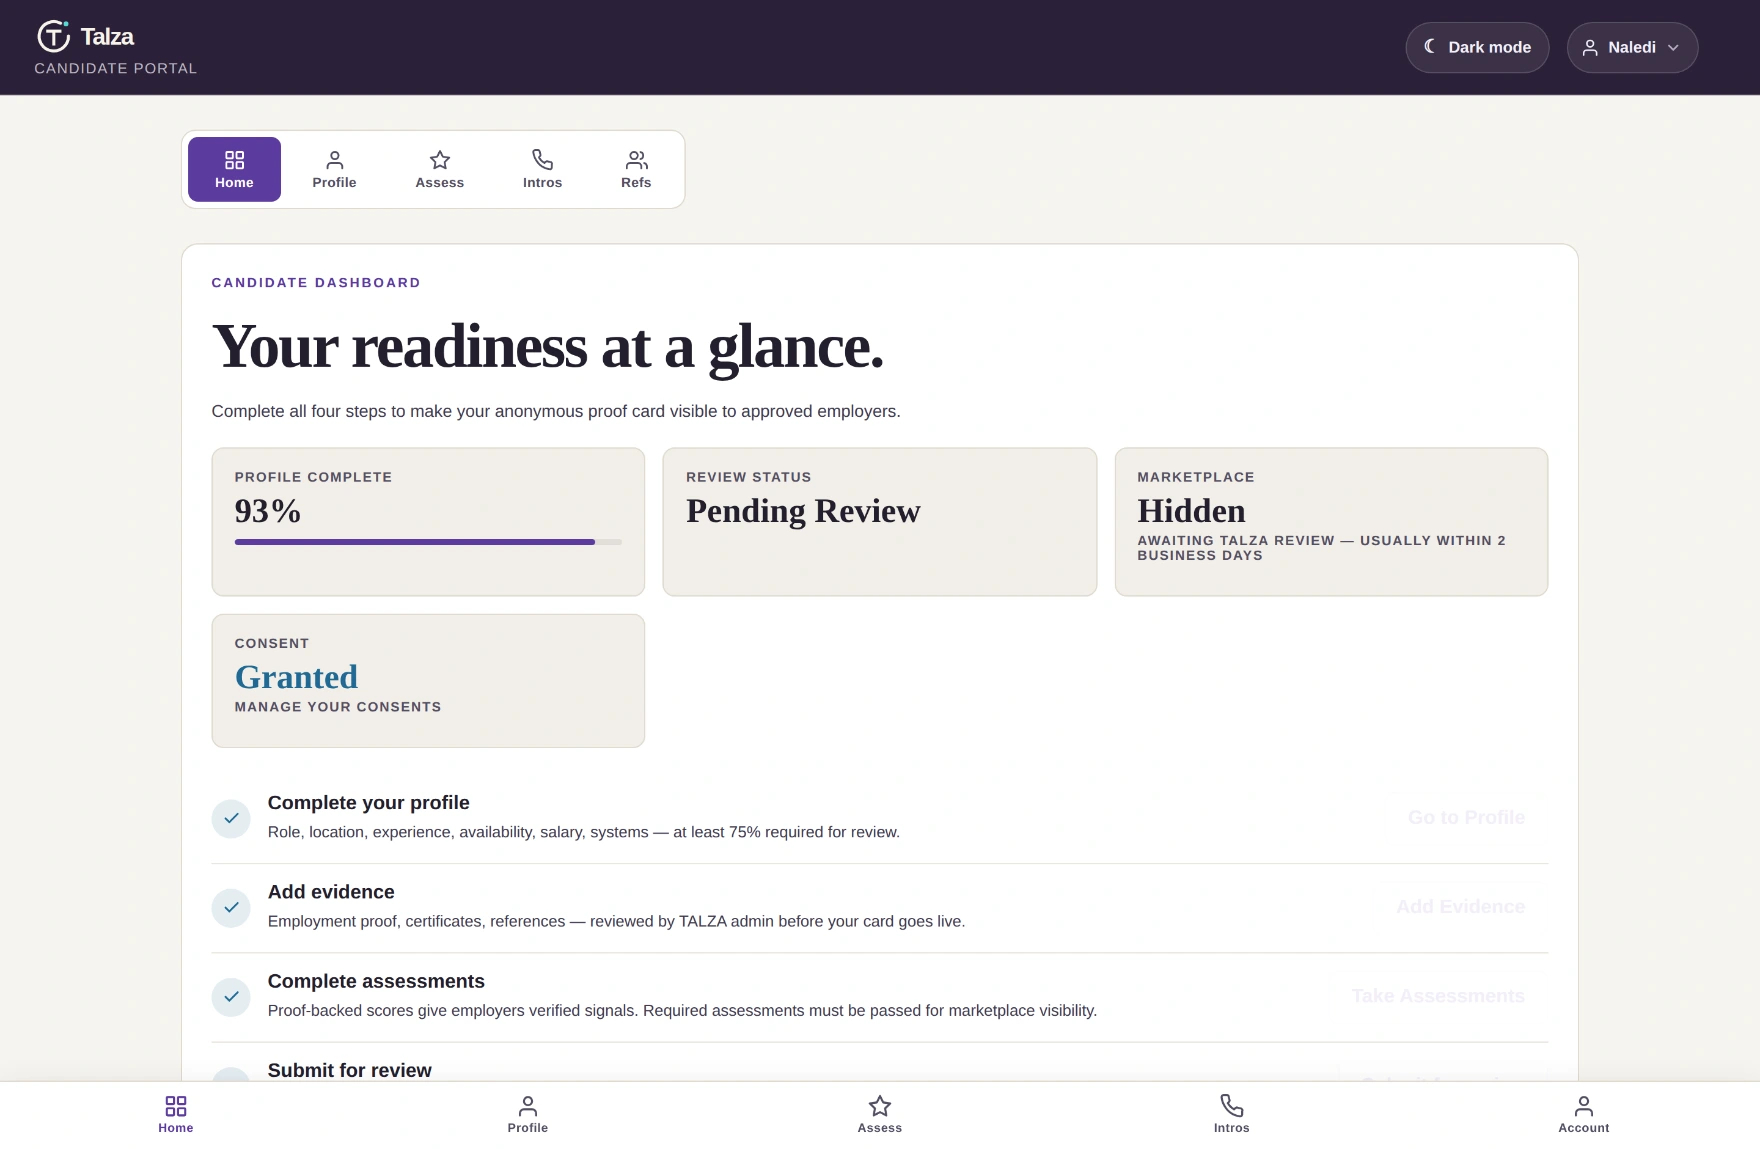Click the 93% profile progress bar
The image size is (1760, 1149).
click(x=428, y=542)
